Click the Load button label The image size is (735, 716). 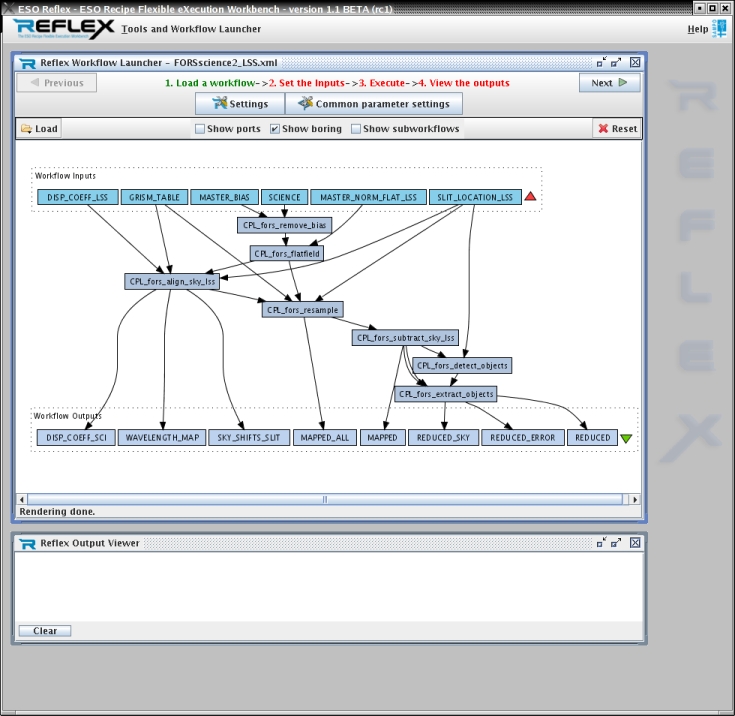(x=46, y=128)
